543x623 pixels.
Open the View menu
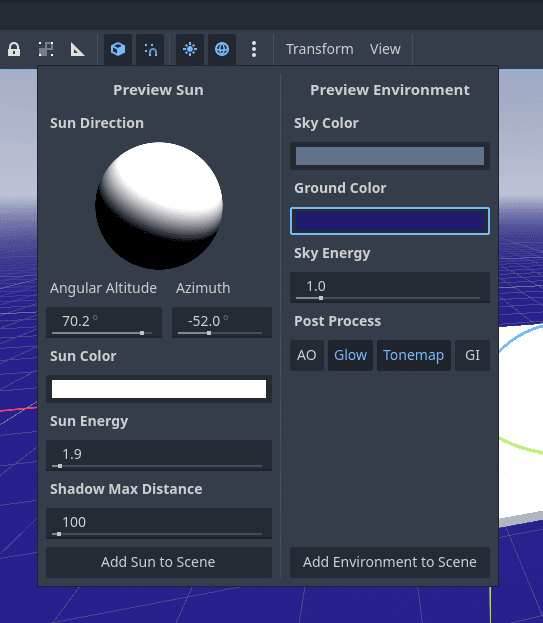coord(385,49)
